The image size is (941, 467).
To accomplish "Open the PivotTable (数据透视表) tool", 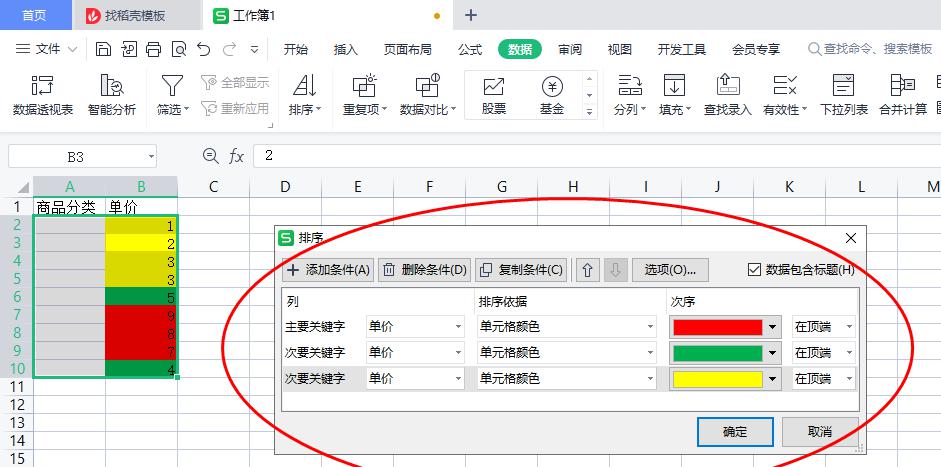I will pyautogui.click(x=43, y=95).
